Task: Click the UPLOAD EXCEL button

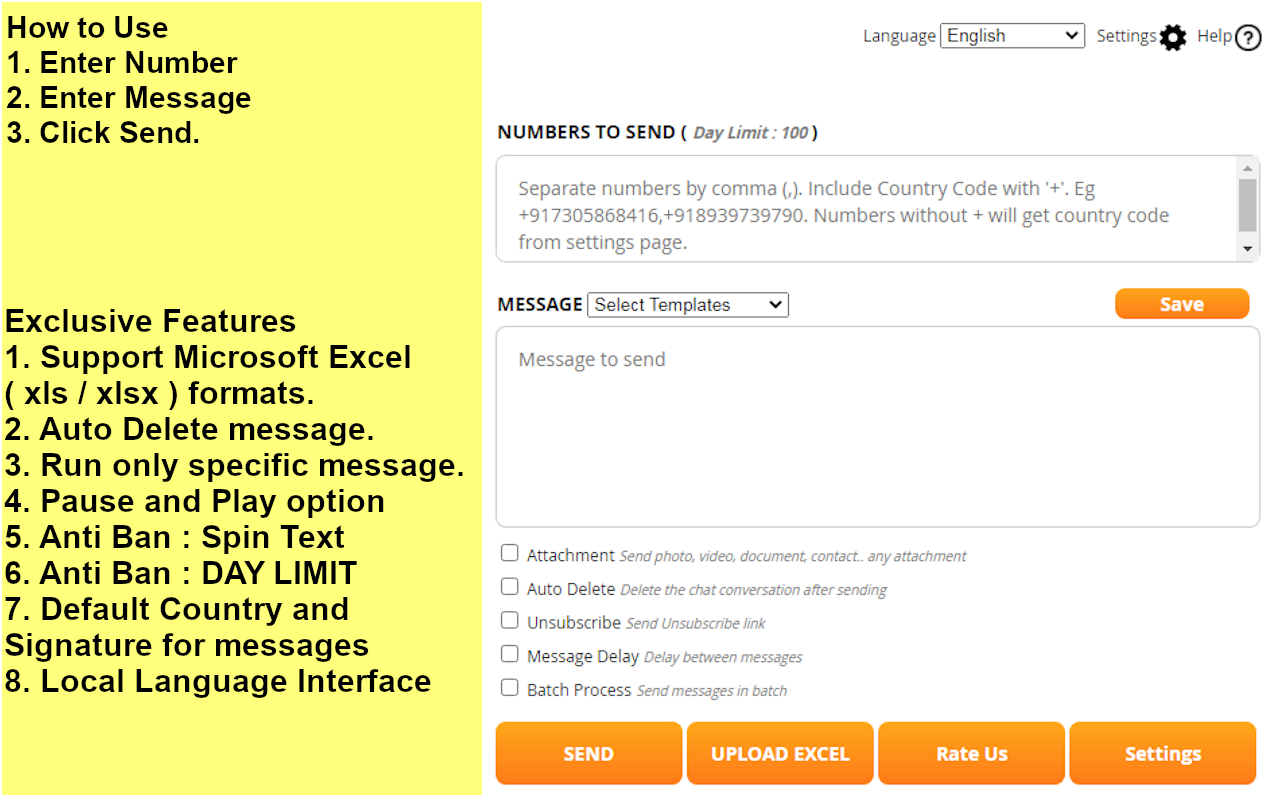Action: [780, 753]
